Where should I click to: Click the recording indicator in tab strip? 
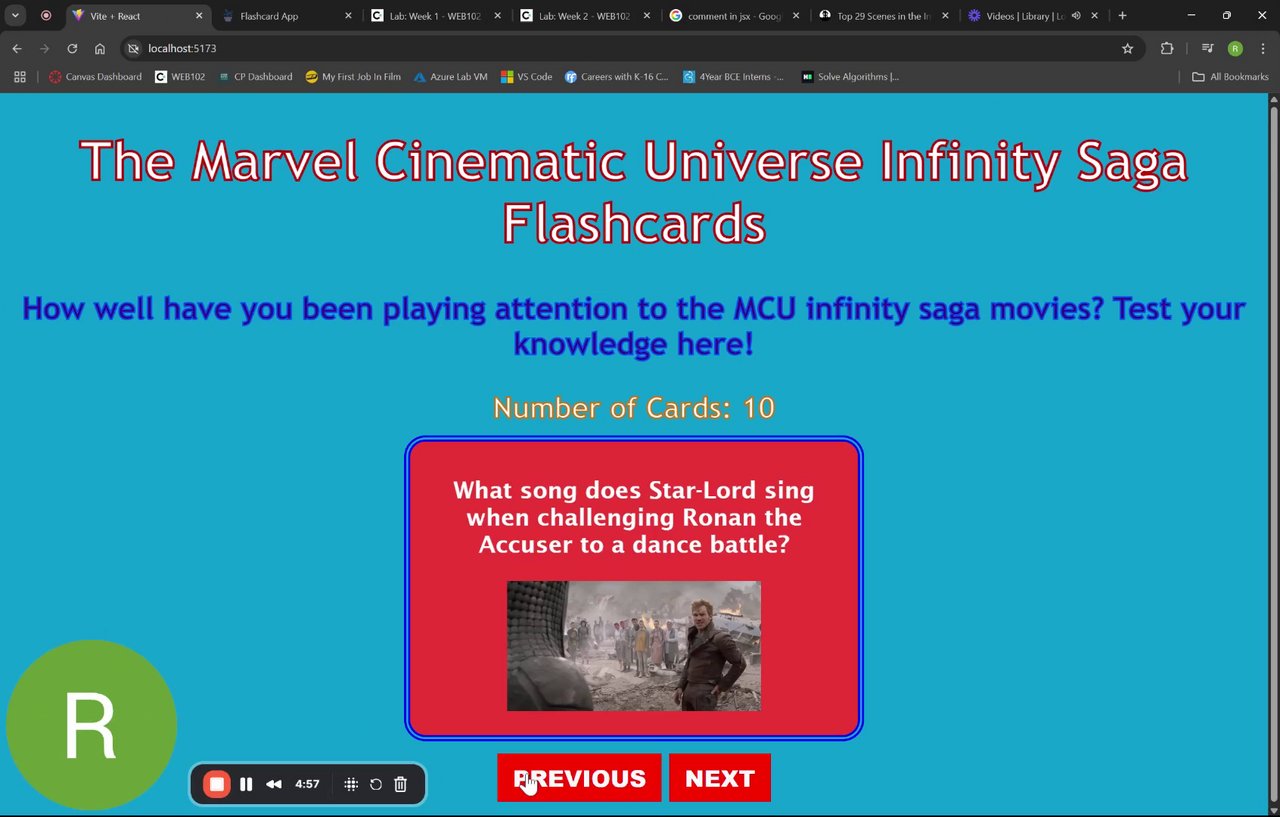click(x=46, y=16)
